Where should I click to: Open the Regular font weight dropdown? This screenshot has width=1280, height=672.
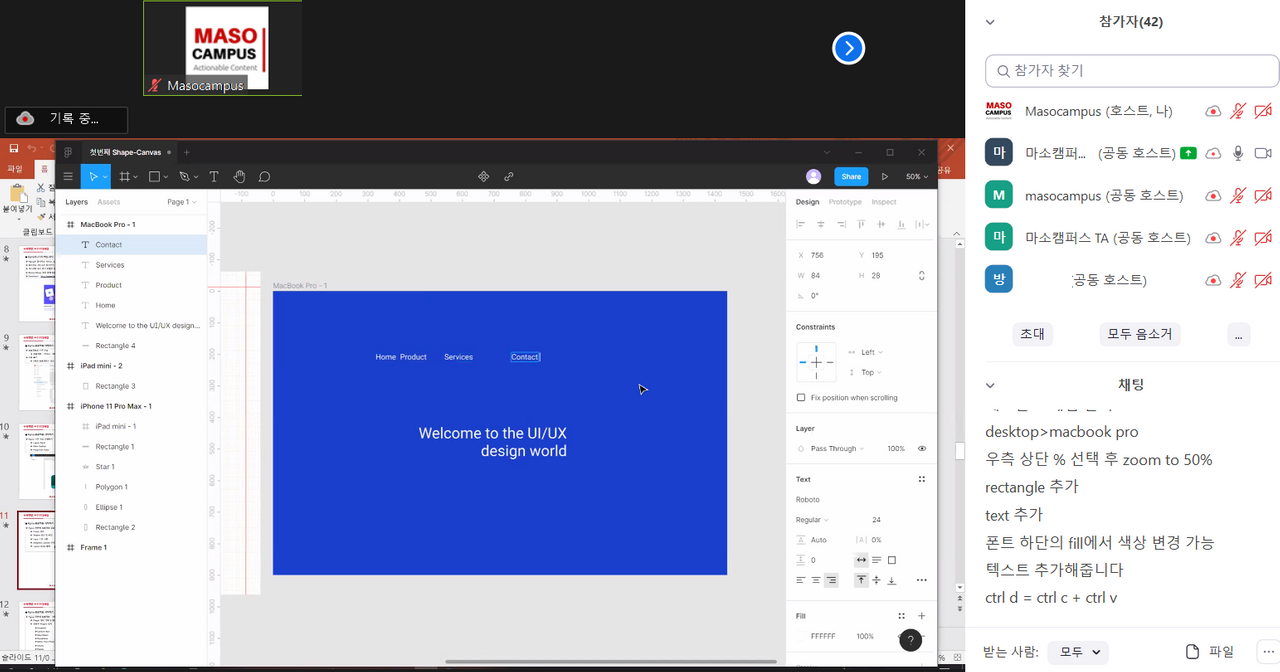point(812,520)
